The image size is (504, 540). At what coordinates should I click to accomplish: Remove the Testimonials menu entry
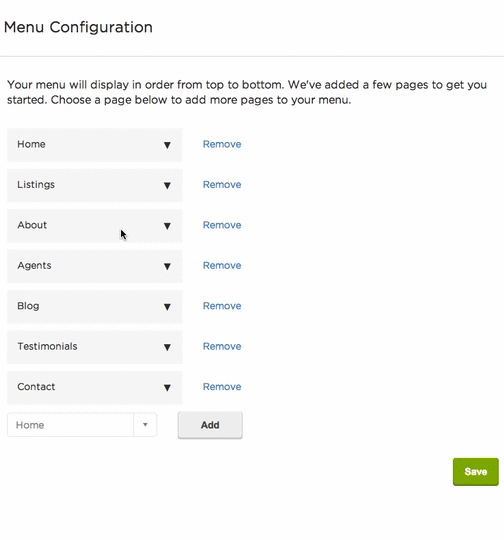[222, 346]
